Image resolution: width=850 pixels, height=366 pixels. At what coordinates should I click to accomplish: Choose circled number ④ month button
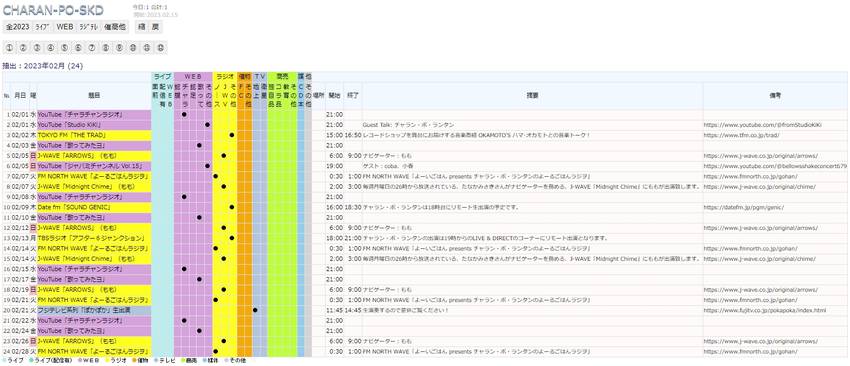pos(50,48)
